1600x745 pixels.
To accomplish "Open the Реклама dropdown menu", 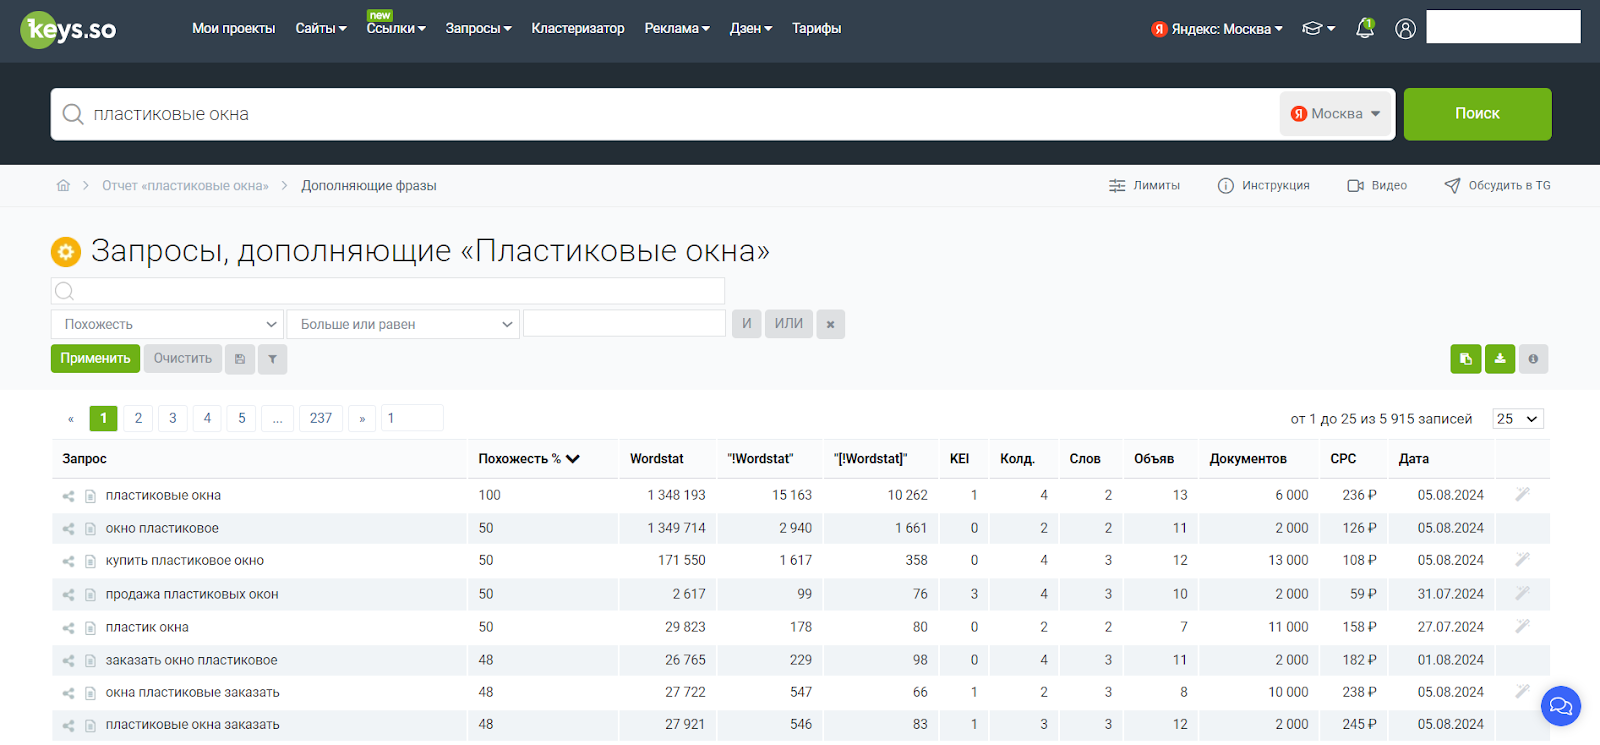I will (677, 28).
